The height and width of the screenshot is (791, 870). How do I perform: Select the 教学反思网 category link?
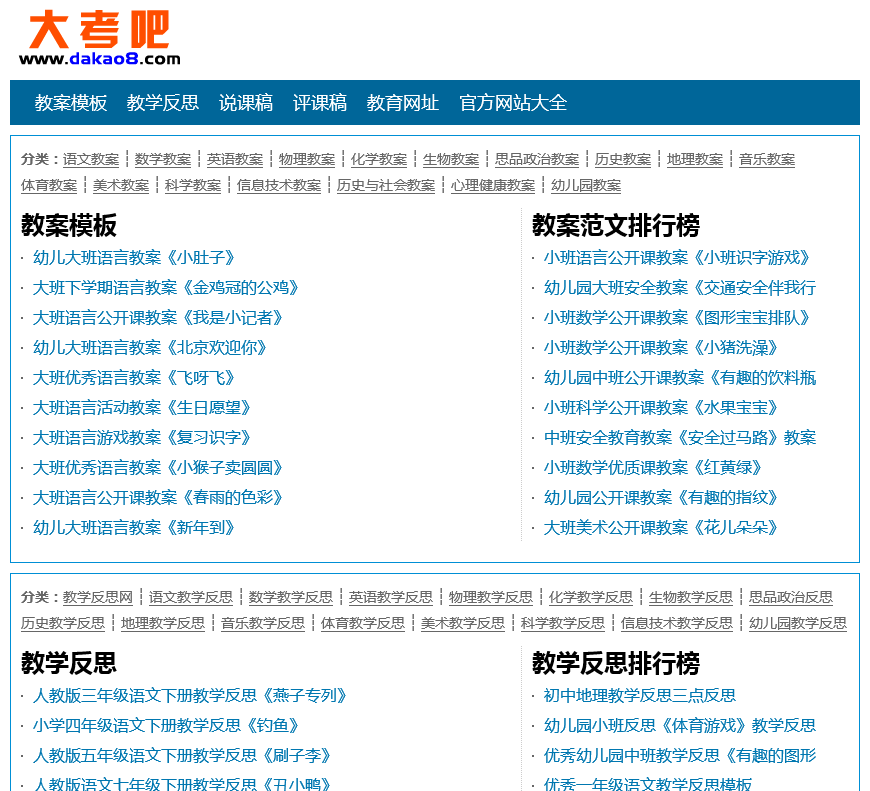click(98, 597)
